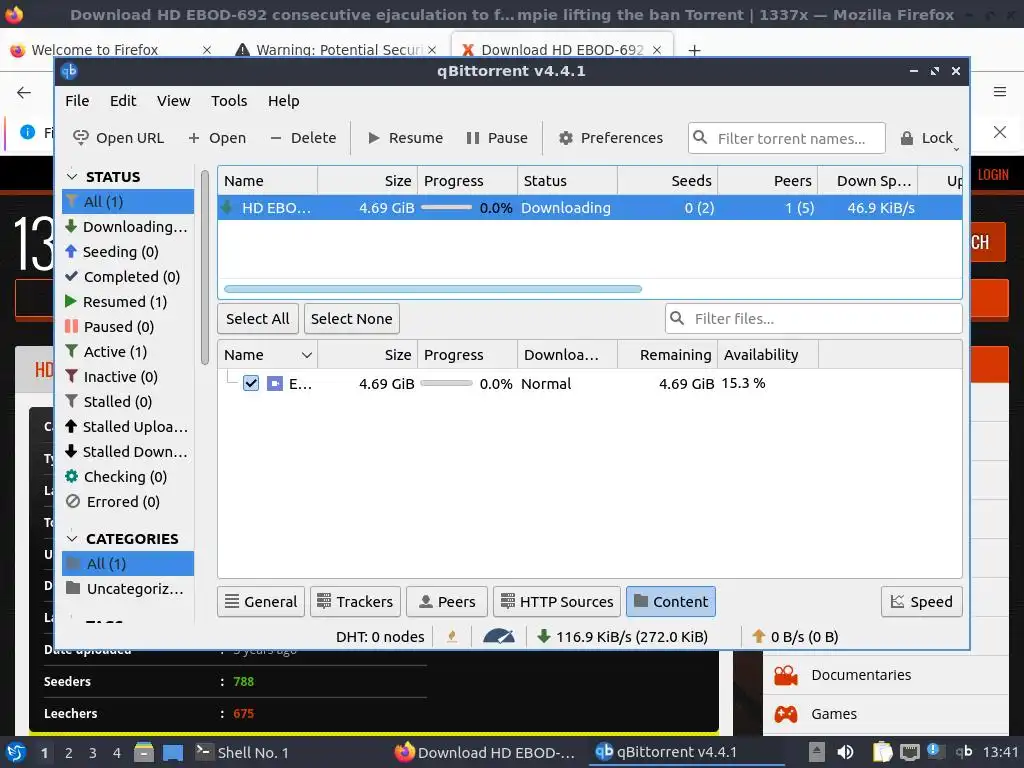
Task: Click the Stalled filter funnel icon
Action: 71,401
